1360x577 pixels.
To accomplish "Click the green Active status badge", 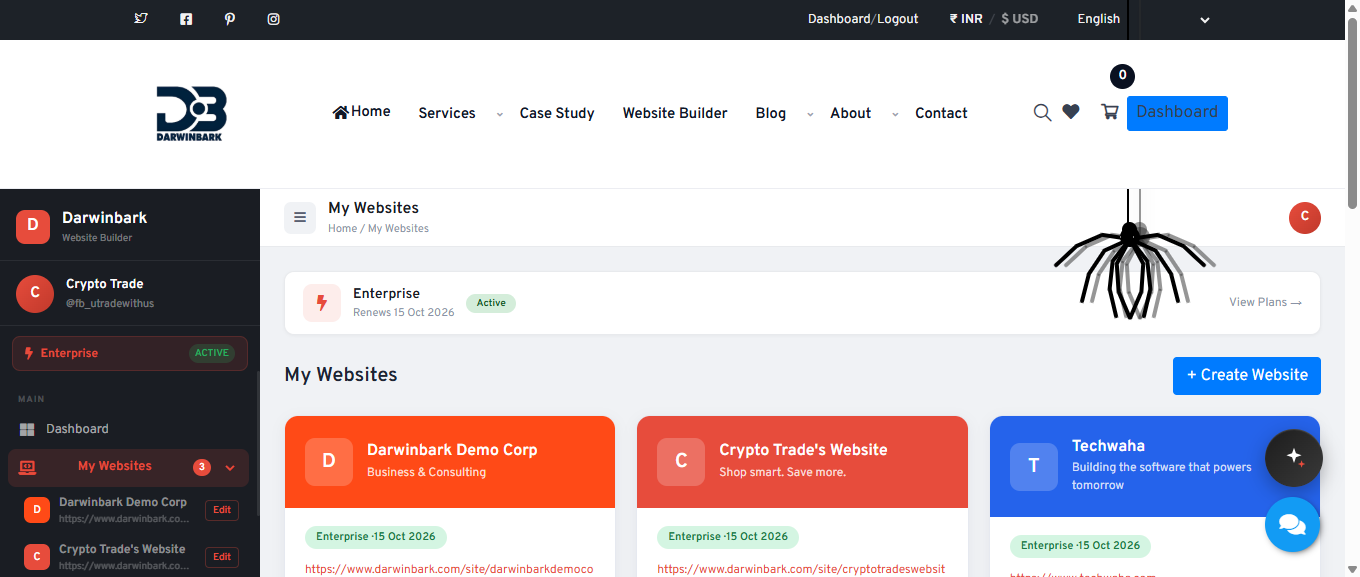I will [x=491, y=303].
